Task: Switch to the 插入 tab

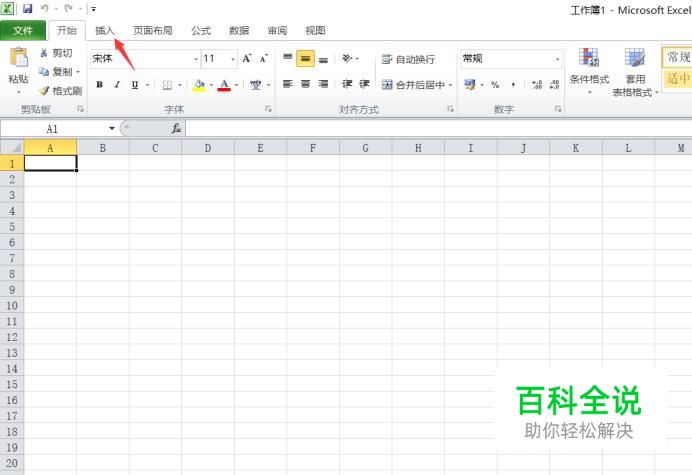Action: point(105,30)
